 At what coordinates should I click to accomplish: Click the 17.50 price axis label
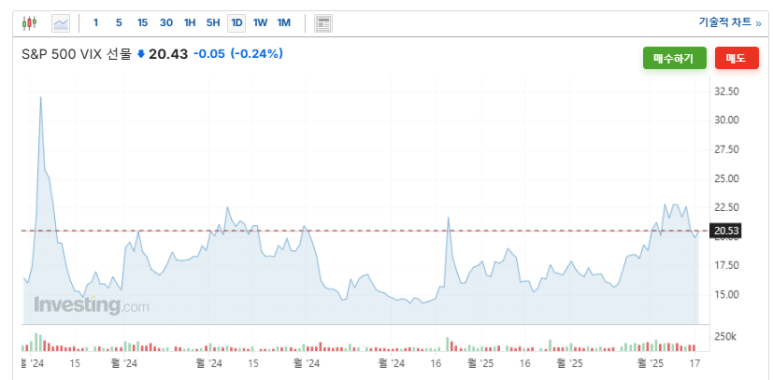tap(726, 266)
